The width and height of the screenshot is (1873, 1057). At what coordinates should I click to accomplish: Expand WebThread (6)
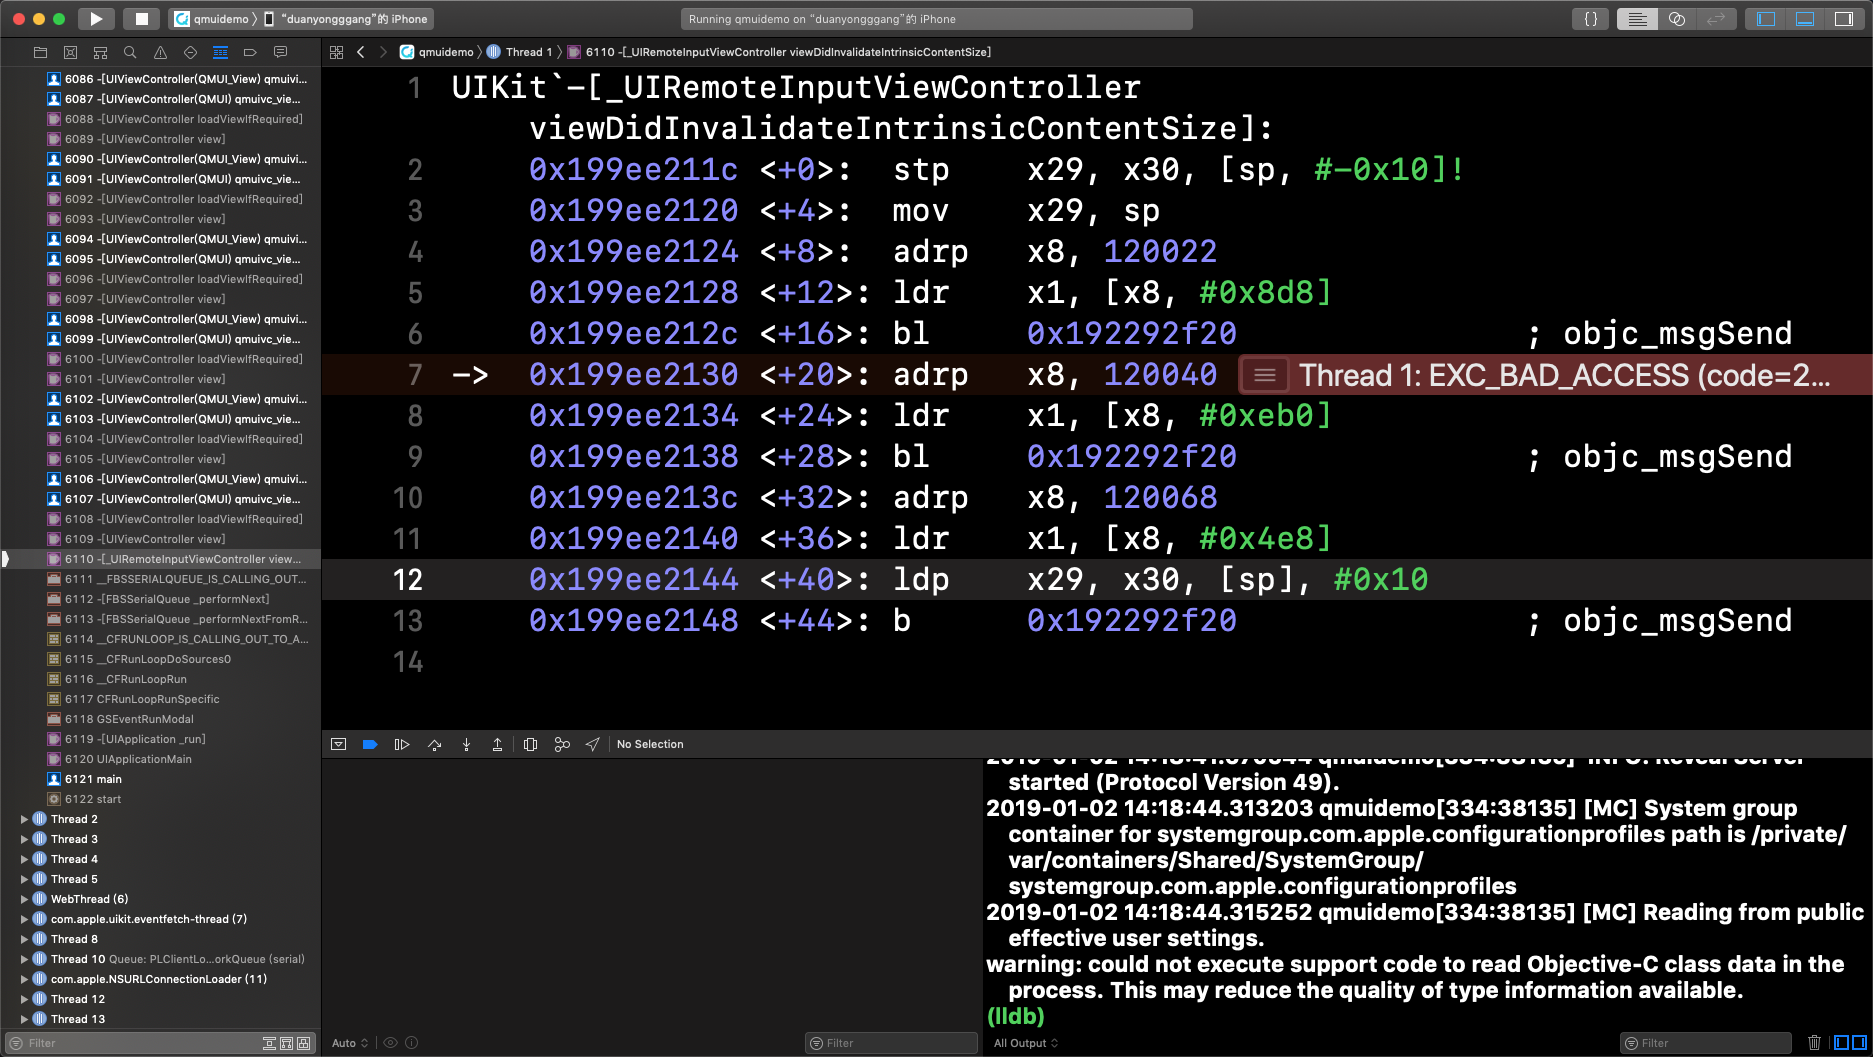24,899
